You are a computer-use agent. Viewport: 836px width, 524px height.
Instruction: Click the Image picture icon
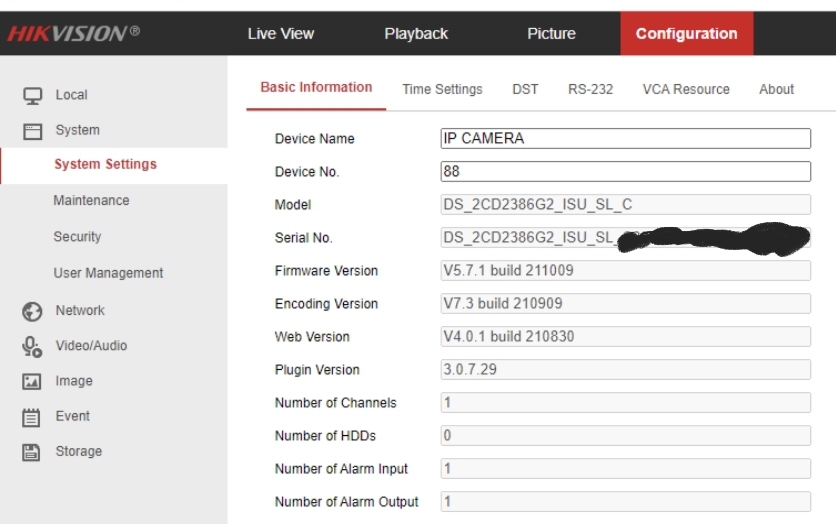coord(32,381)
